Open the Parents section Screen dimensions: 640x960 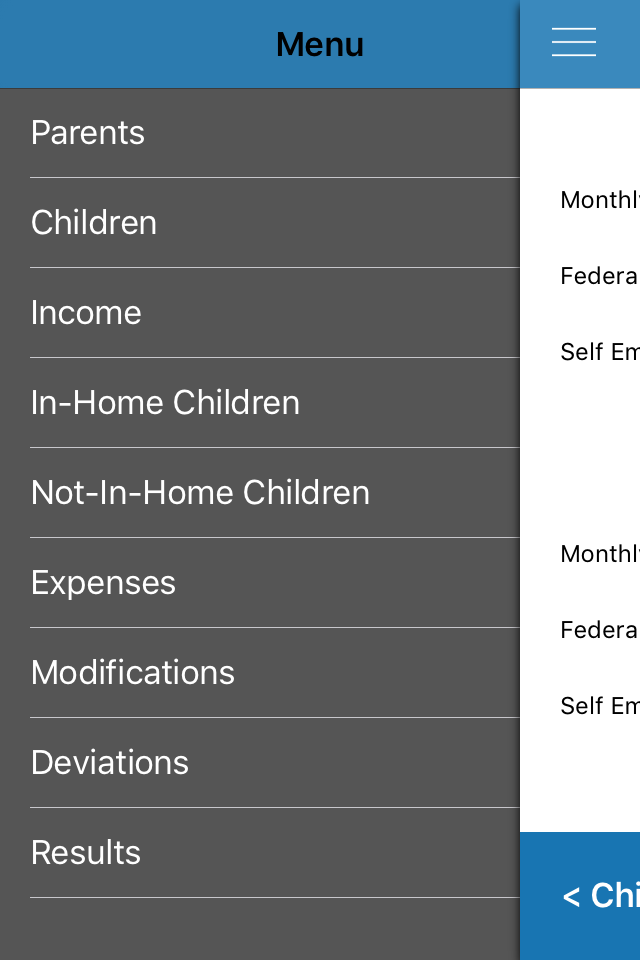(260, 133)
